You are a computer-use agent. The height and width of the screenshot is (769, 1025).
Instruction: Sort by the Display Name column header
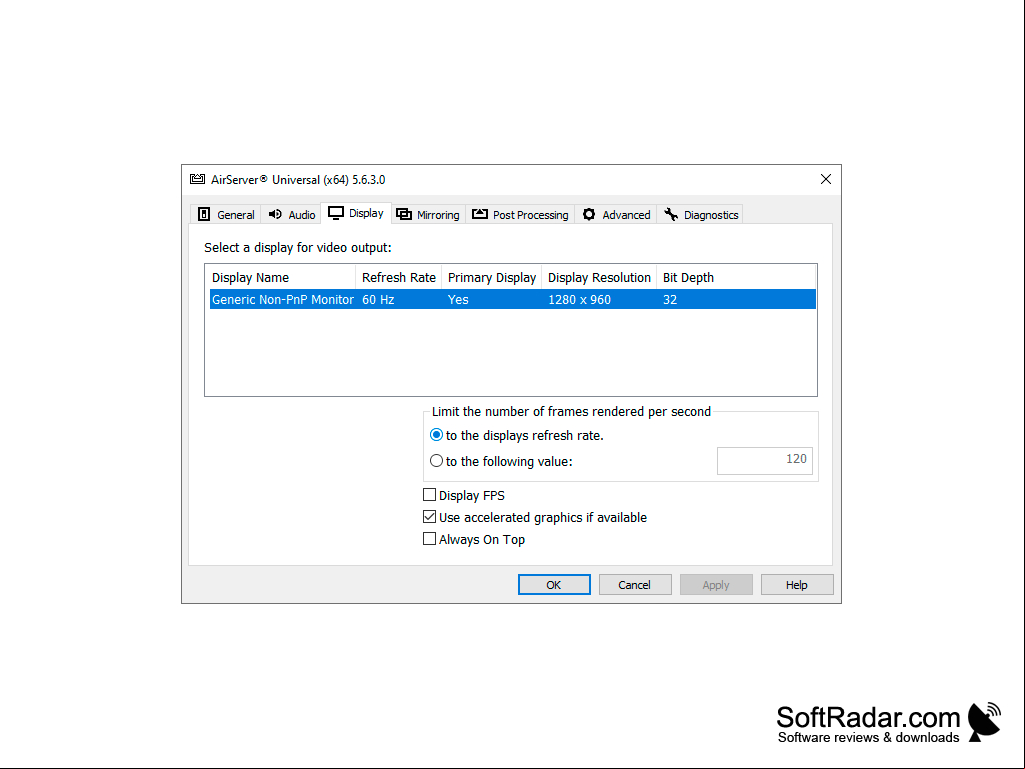[x=280, y=277]
